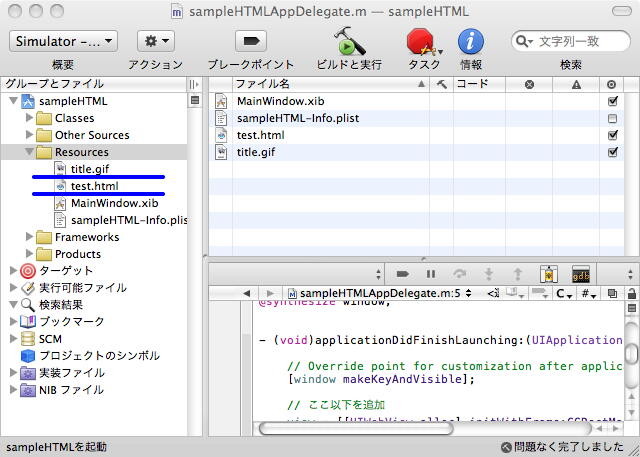Expand the Other Sources folder

(29, 135)
